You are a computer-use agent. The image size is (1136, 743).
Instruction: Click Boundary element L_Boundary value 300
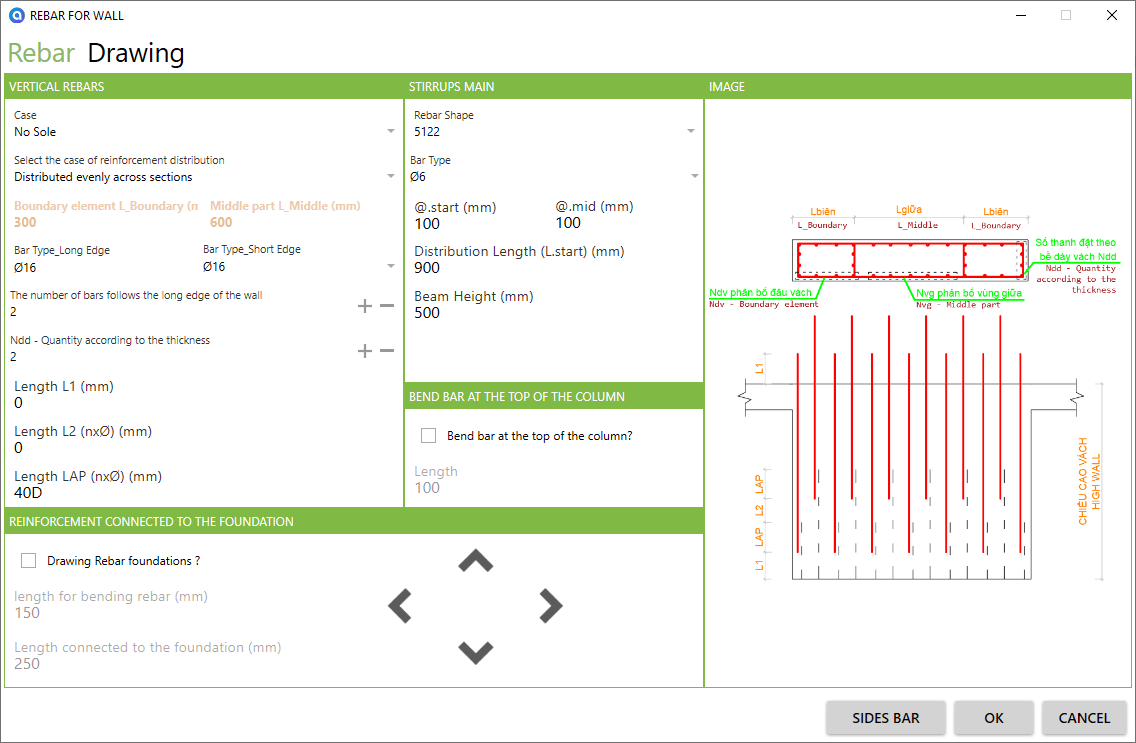point(105,222)
